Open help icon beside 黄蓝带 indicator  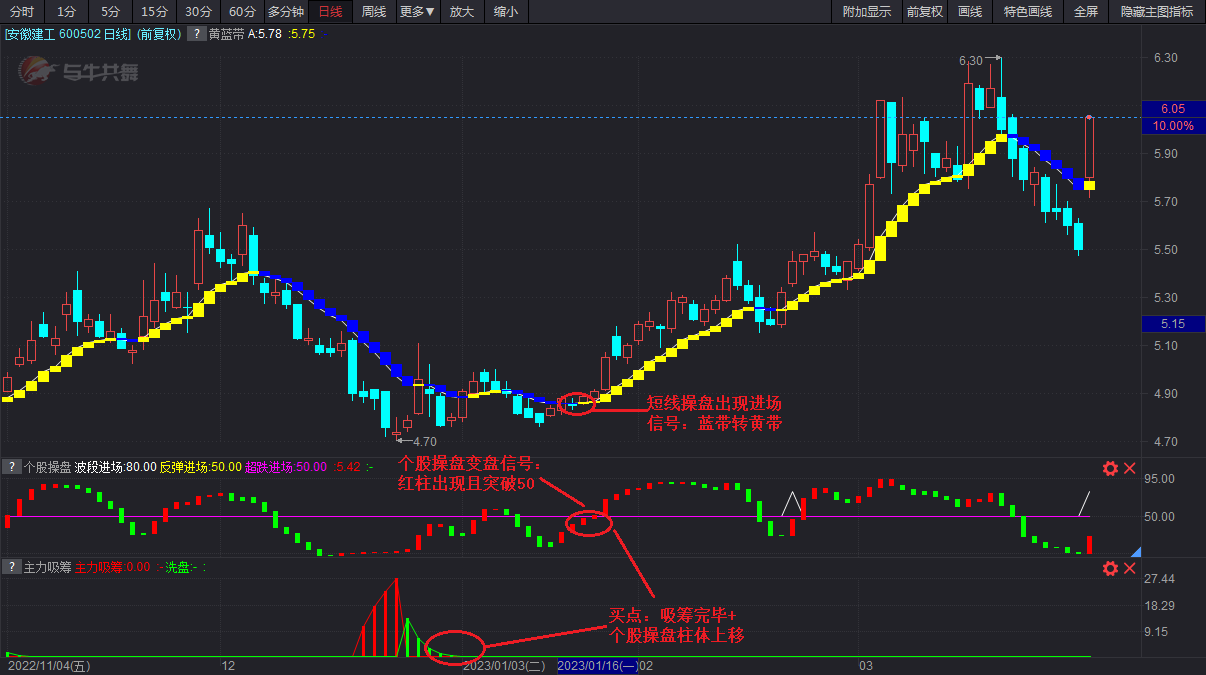coord(198,34)
